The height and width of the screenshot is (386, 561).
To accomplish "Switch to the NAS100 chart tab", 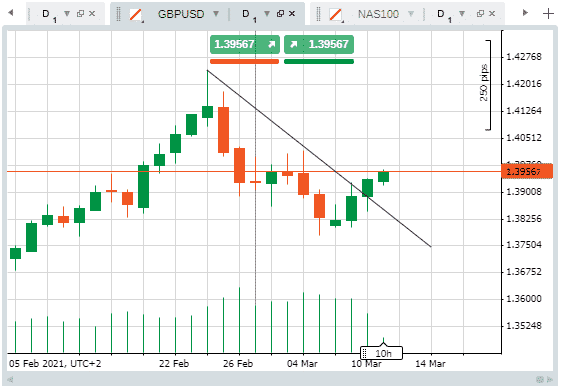I will [378, 14].
